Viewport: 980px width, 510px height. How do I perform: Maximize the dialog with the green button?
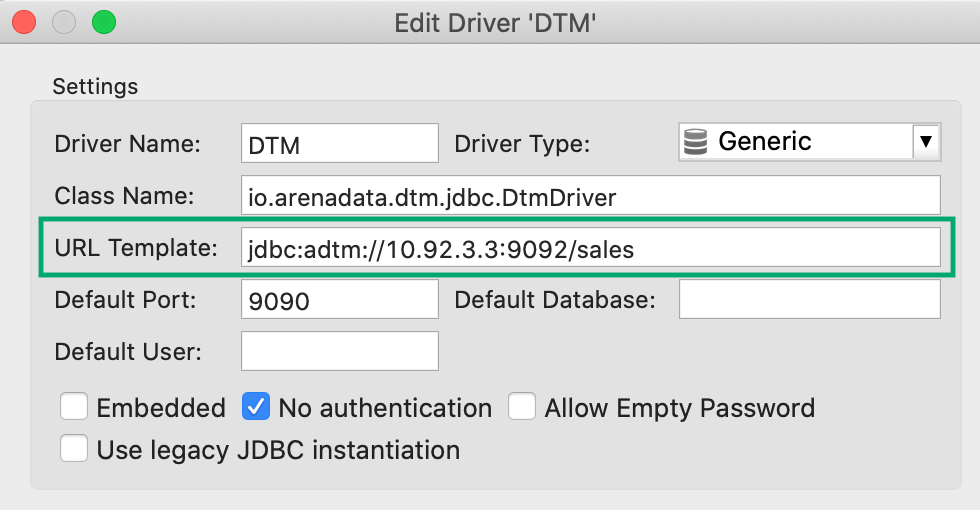[x=103, y=21]
